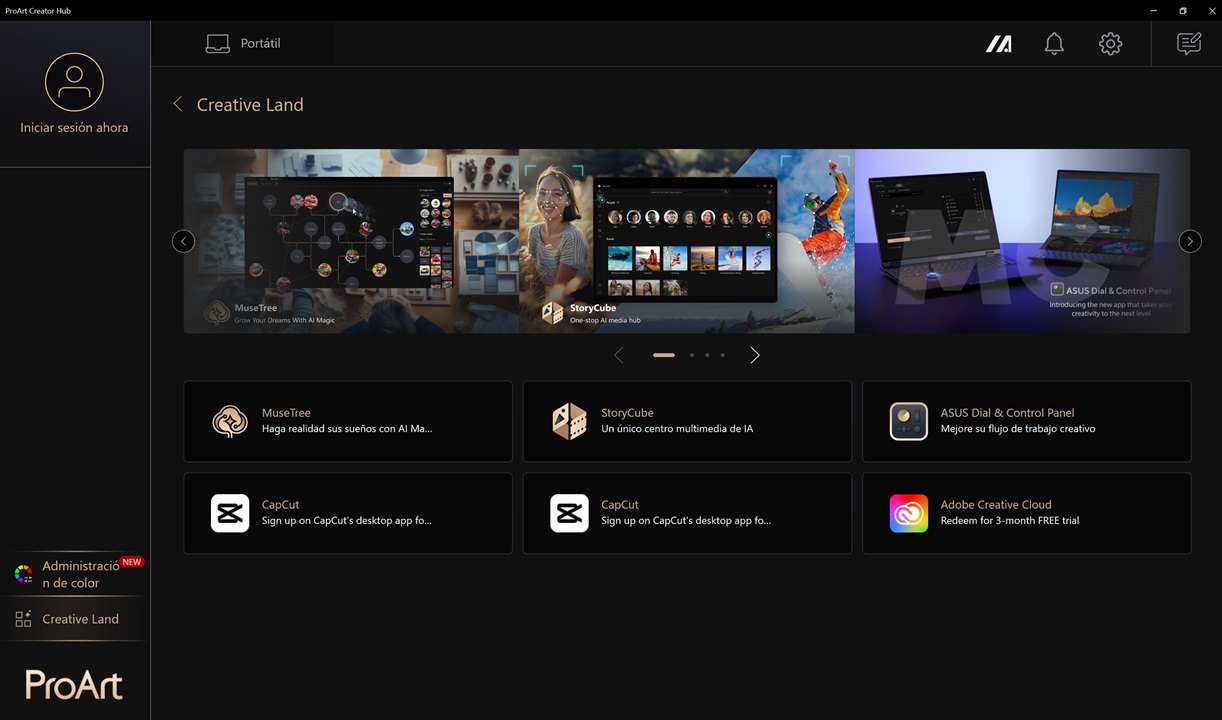This screenshot has width=1222, height=720.
Task: Open the notifications bell
Action: pos(1054,44)
